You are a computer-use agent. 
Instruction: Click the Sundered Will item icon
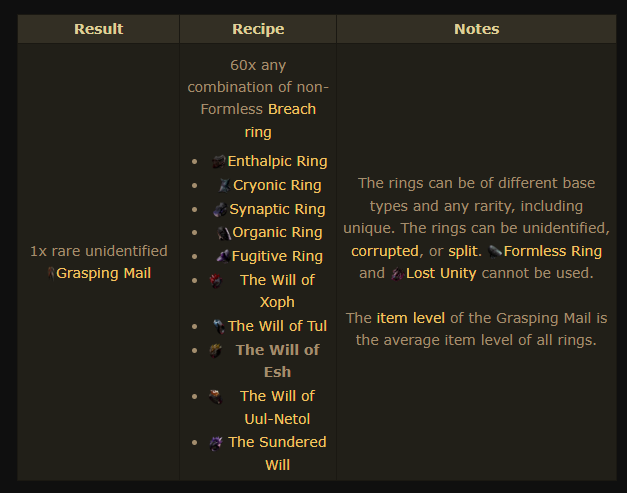point(216,443)
